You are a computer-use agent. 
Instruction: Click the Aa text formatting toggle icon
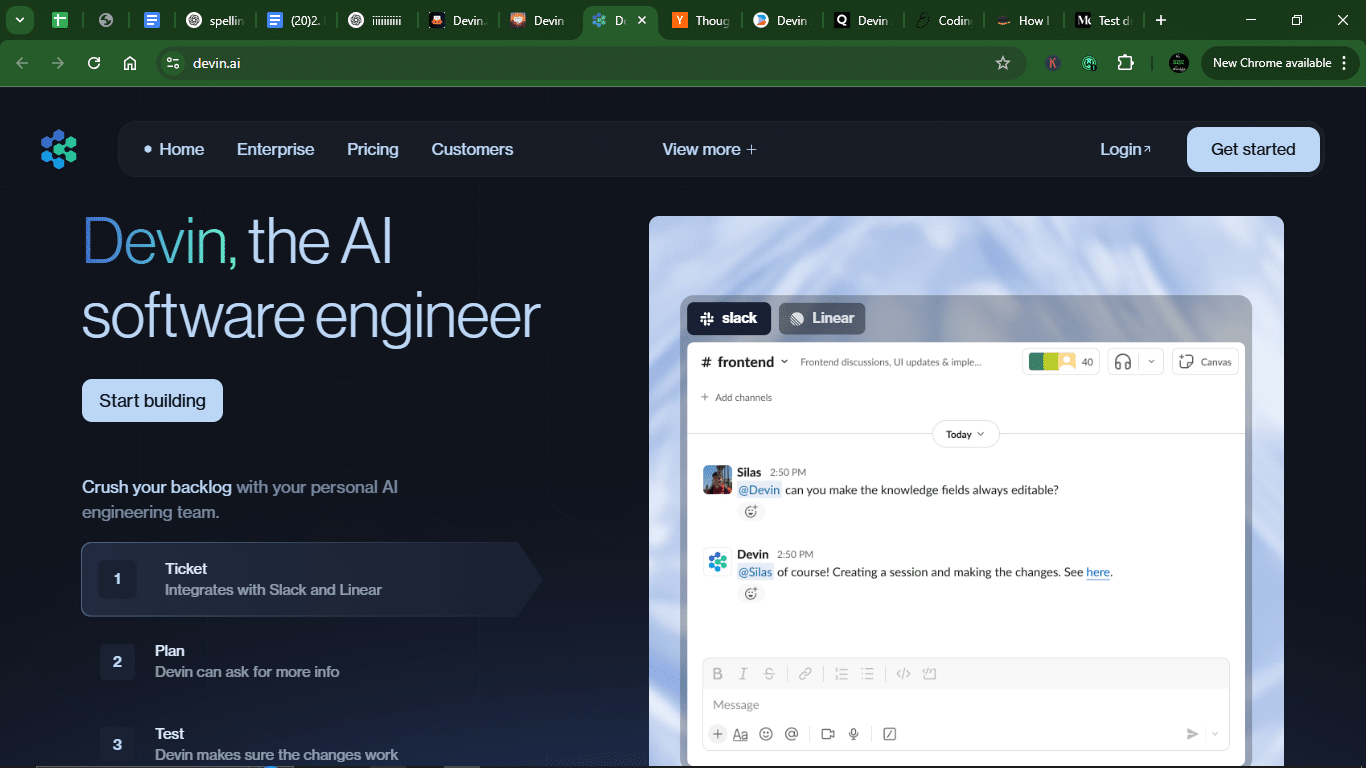pyautogui.click(x=741, y=734)
